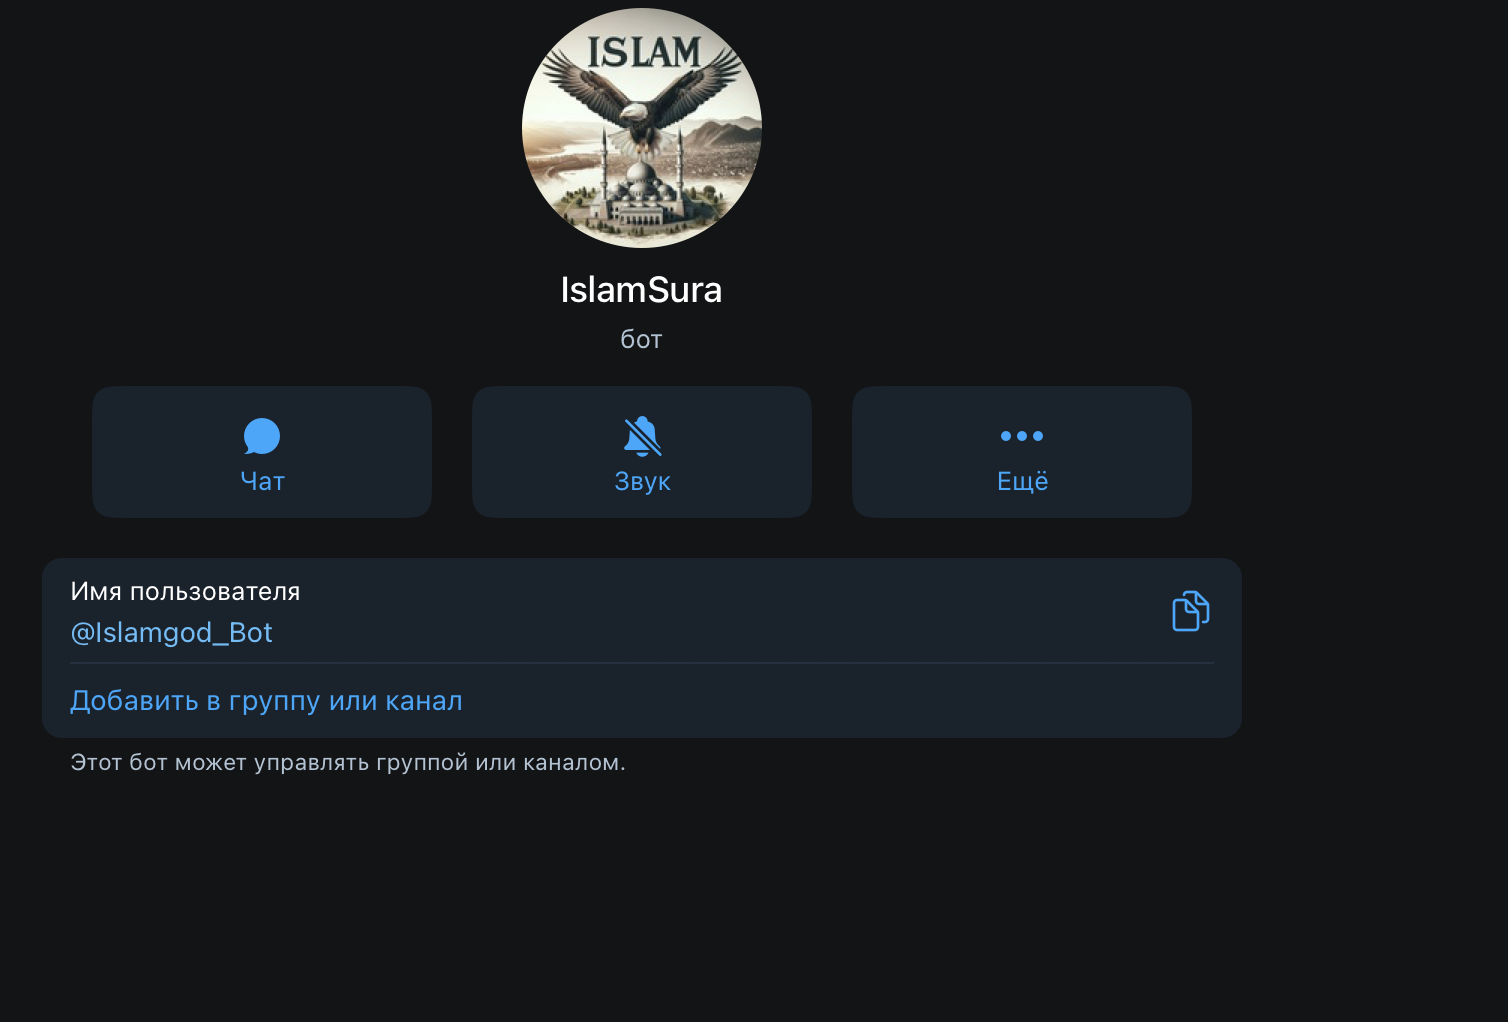
Task: Open the chat bubble icon
Action: tap(262, 436)
